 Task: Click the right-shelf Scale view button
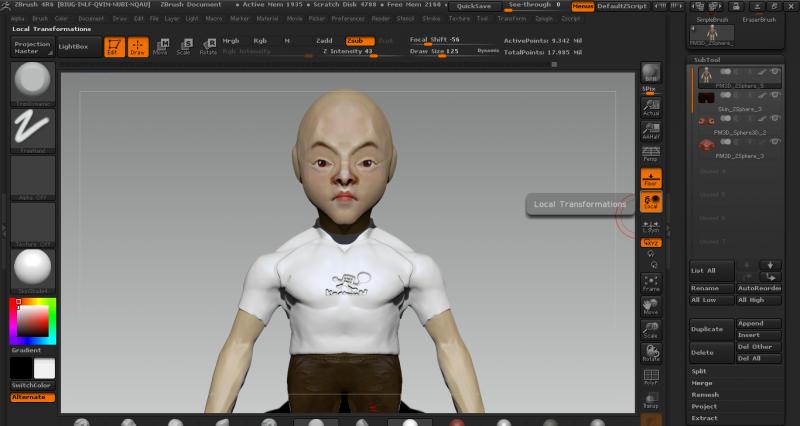tap(651, 330)
